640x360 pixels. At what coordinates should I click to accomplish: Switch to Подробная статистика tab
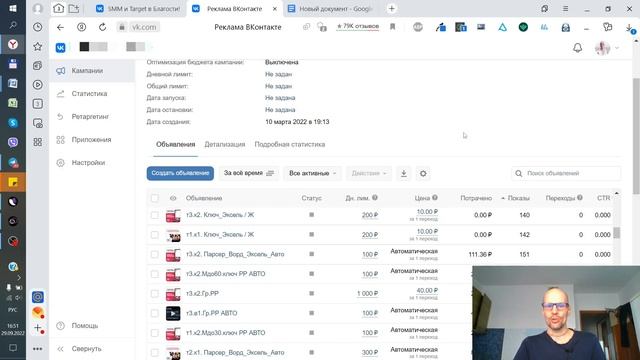(x=290, y=144)
